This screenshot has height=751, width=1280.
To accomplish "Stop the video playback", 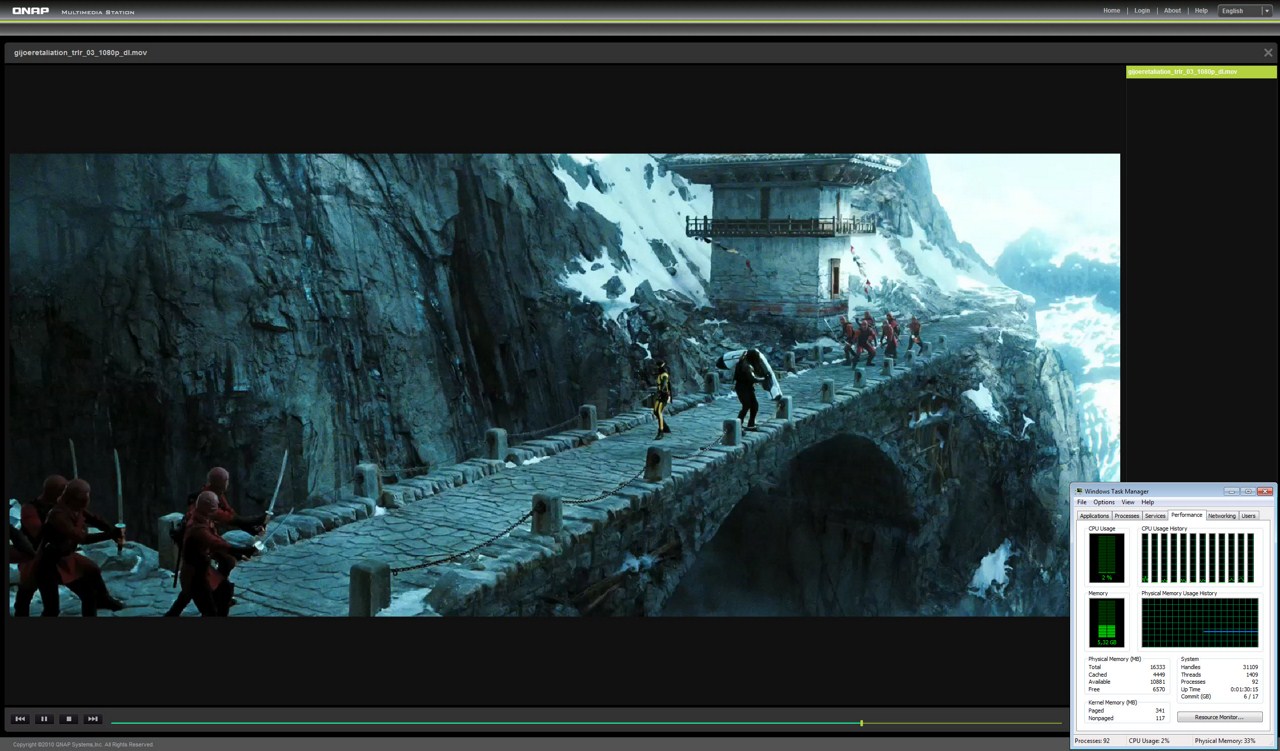I will coord(68,719).
